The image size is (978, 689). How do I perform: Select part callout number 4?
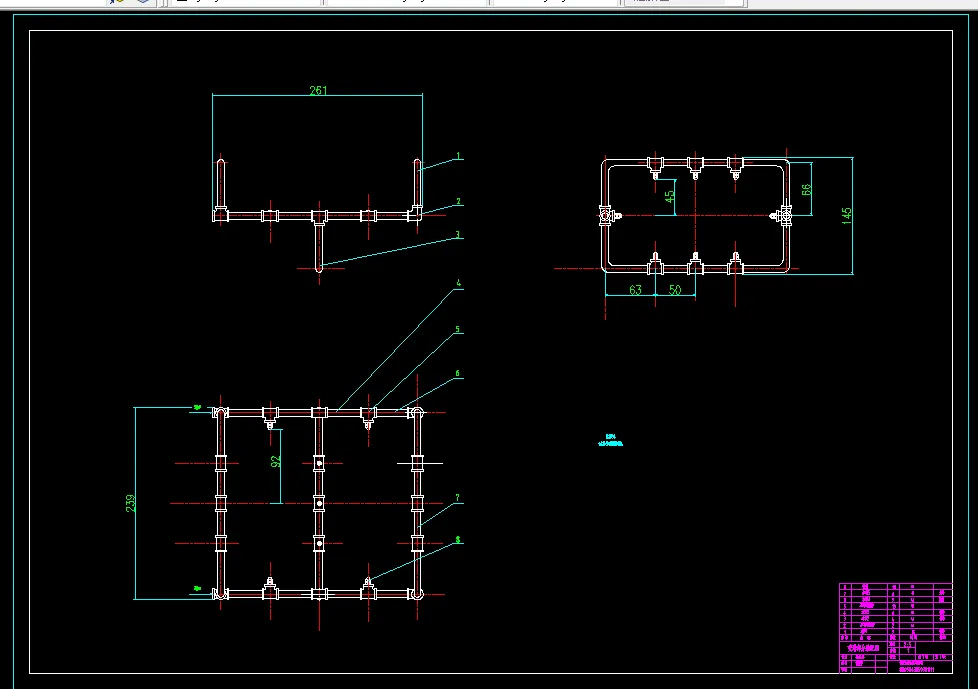(458, 283)
